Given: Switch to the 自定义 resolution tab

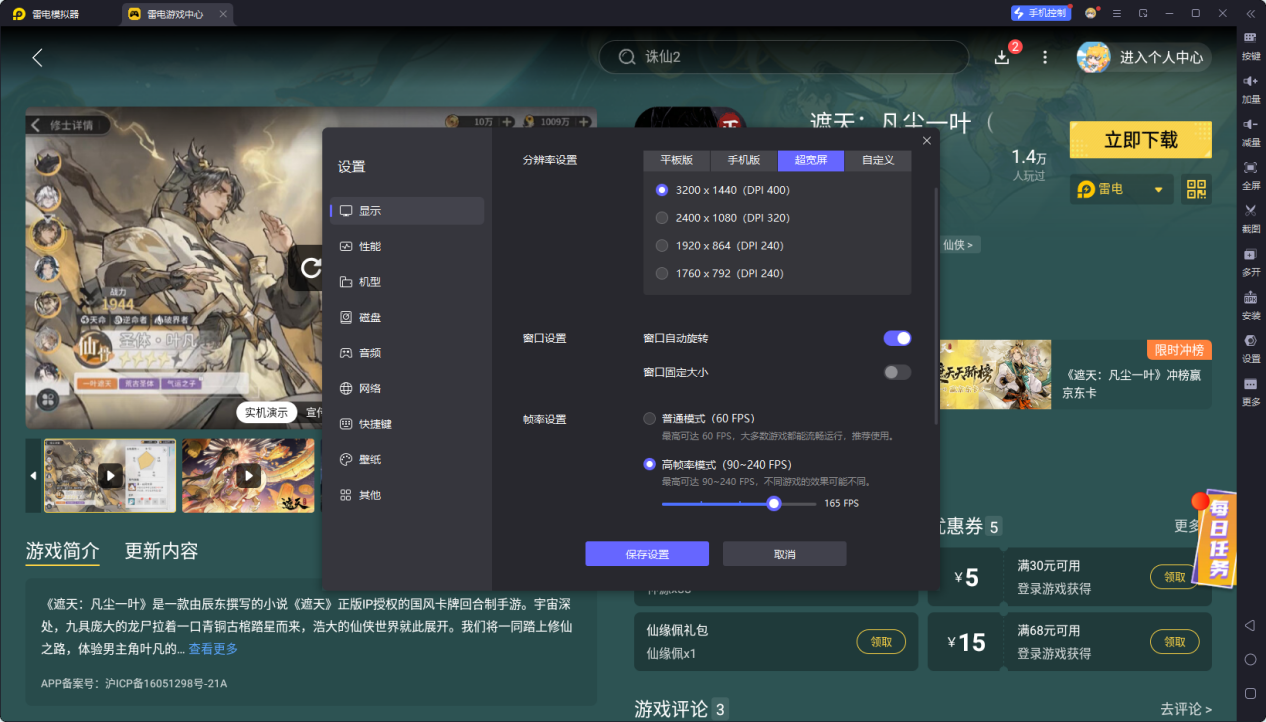Looking at the screenshot, I should 878,160.
